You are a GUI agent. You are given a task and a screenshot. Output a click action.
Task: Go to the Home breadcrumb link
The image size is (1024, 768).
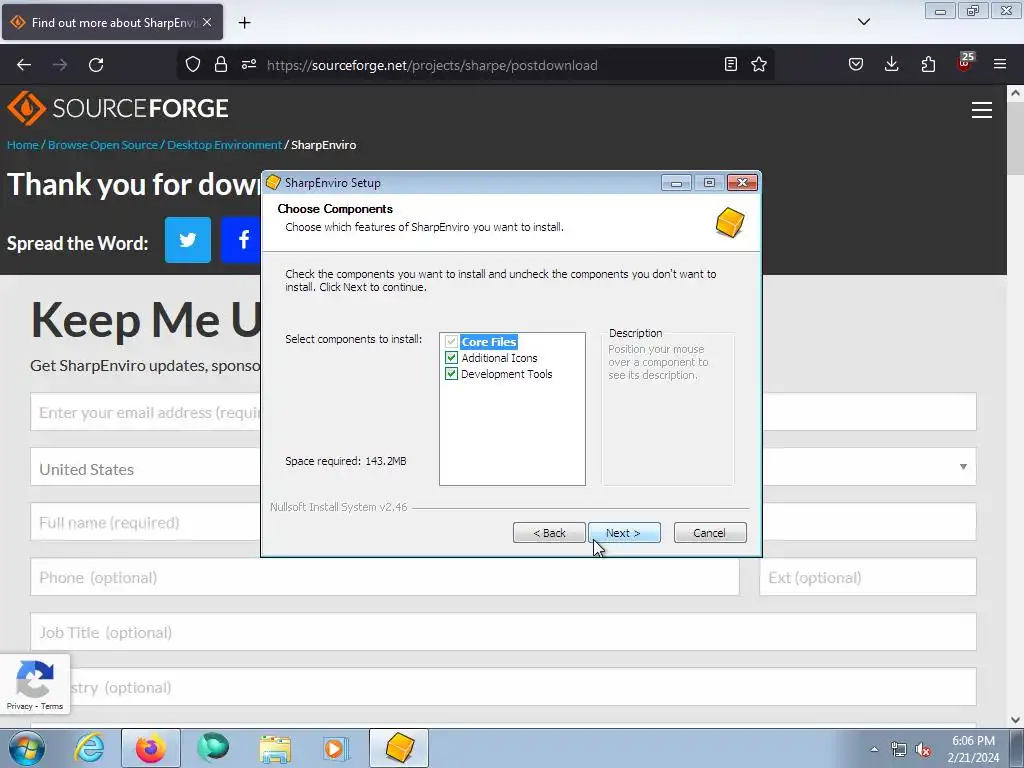[23, 145]
